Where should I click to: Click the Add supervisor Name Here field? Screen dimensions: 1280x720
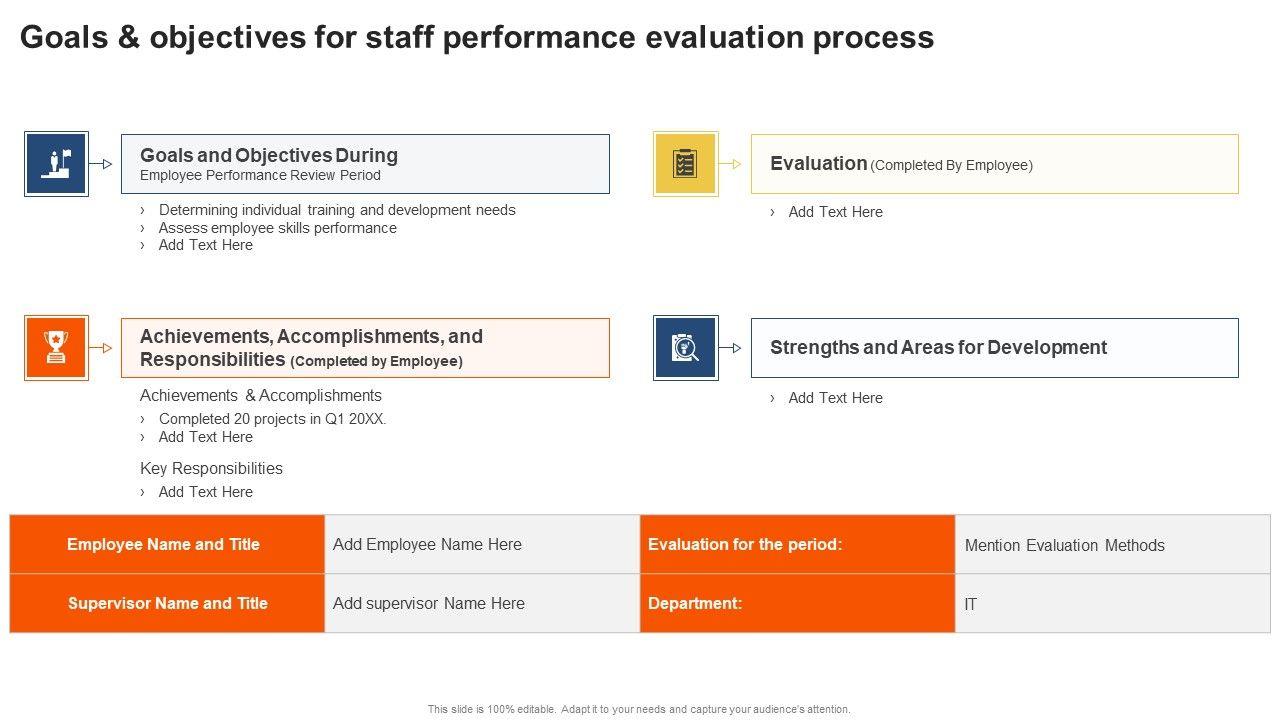coord(481,604)
